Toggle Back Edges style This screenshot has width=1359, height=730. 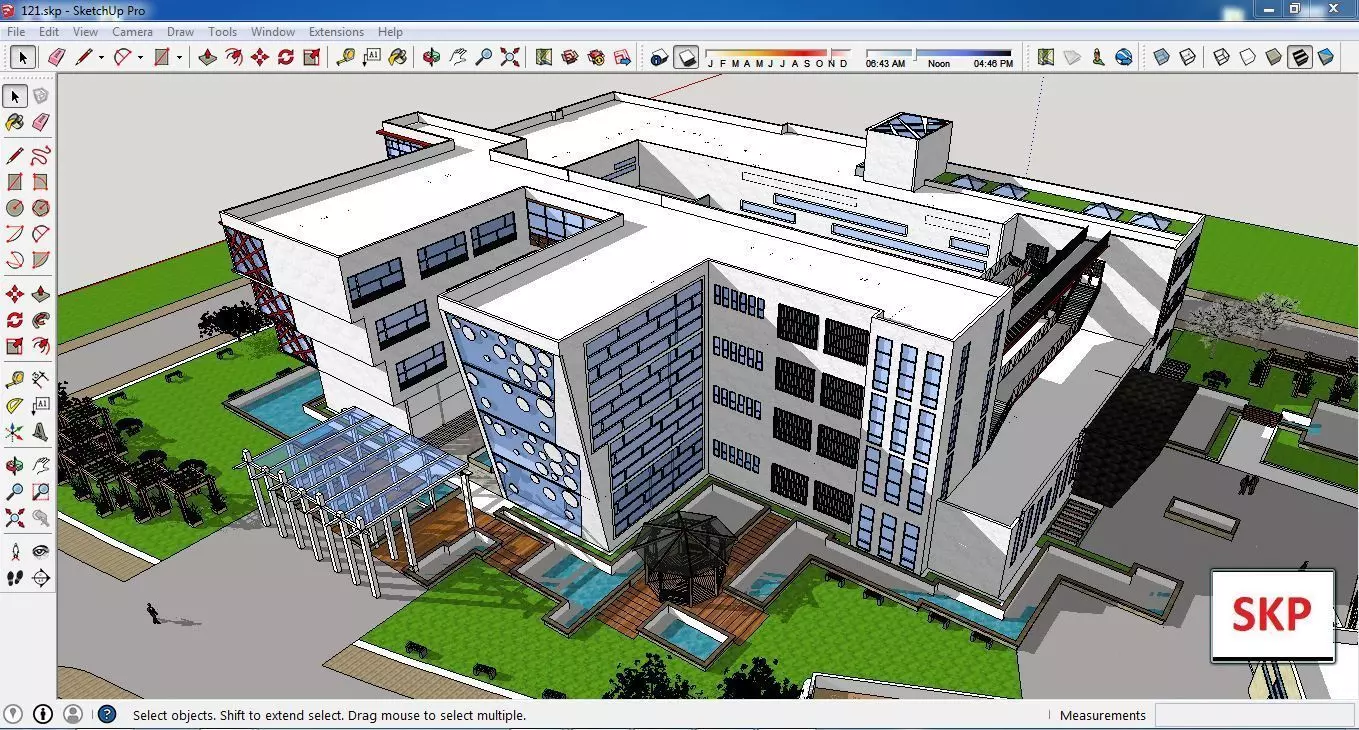(1187, 57)
